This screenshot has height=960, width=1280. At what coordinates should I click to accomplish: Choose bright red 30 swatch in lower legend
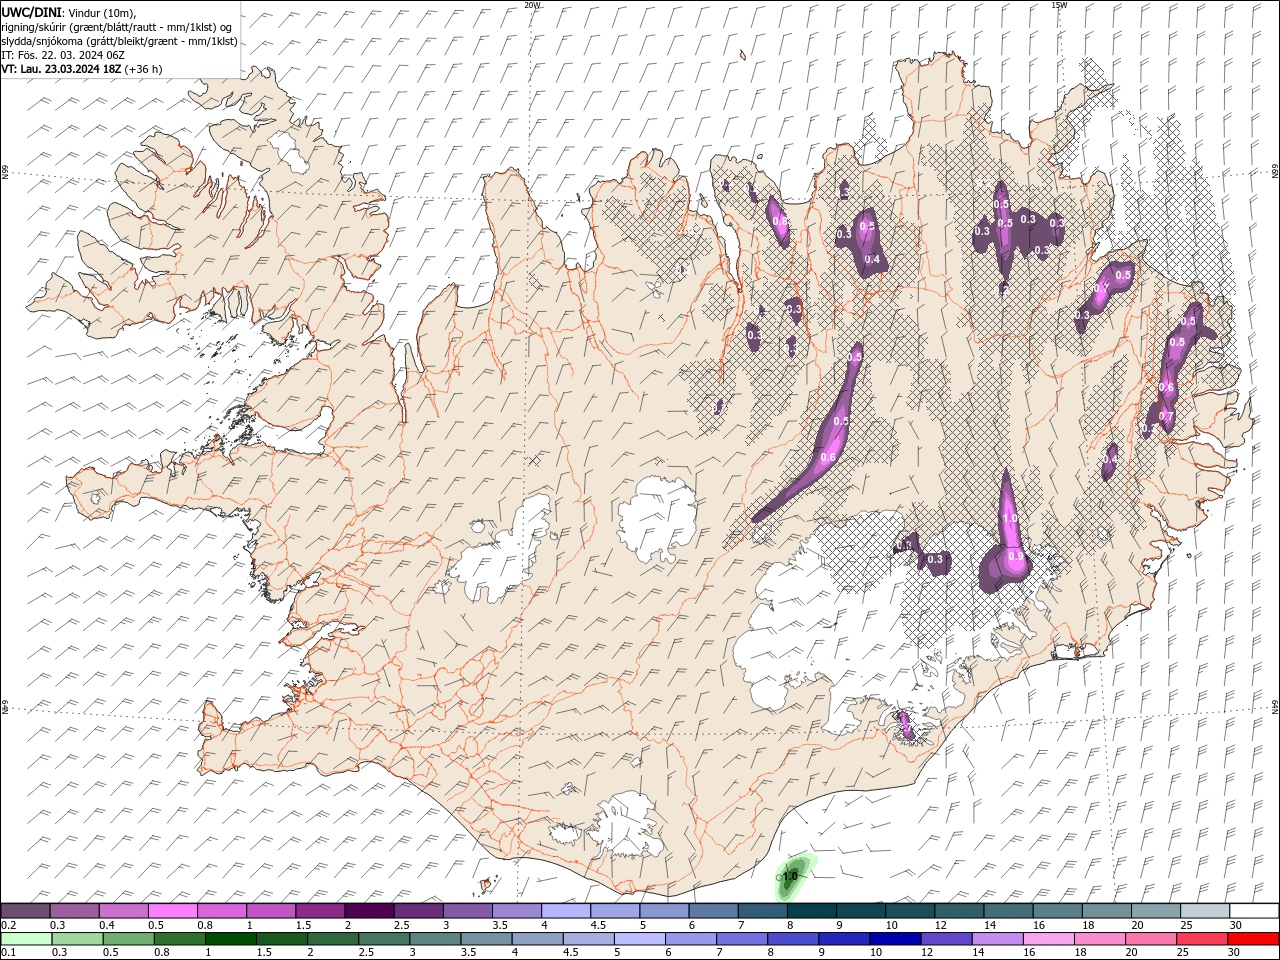tap(1253, 939)
